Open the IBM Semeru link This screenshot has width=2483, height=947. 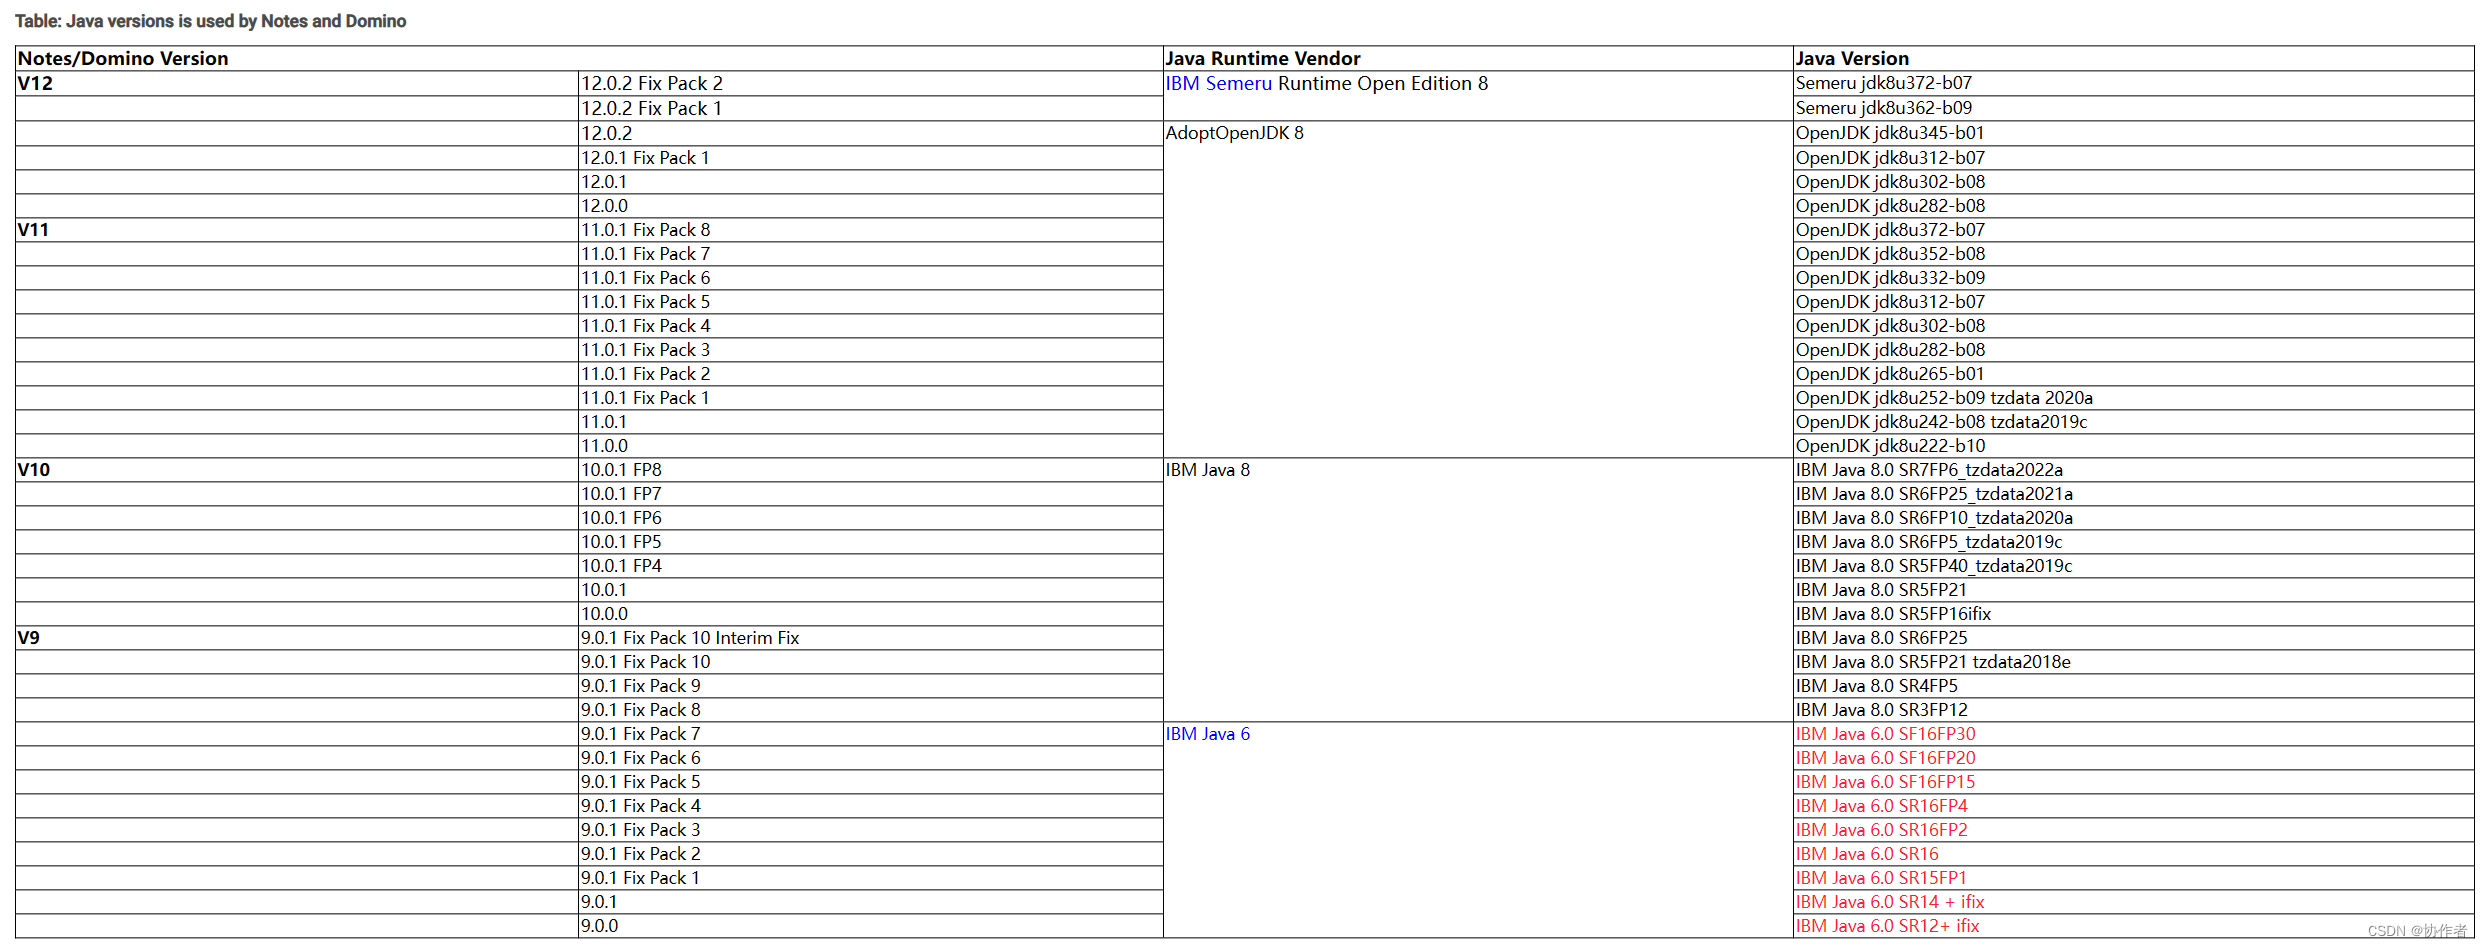tap(1218, 83)
